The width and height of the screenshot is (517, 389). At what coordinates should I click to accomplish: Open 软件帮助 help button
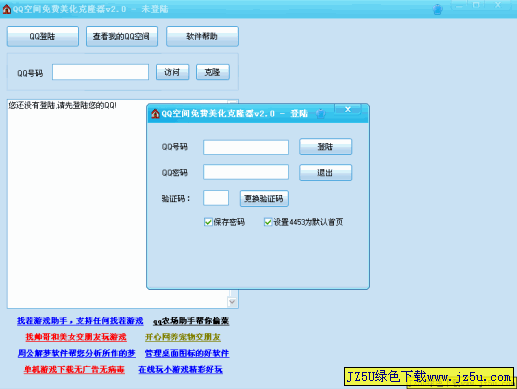coord(202,36)
